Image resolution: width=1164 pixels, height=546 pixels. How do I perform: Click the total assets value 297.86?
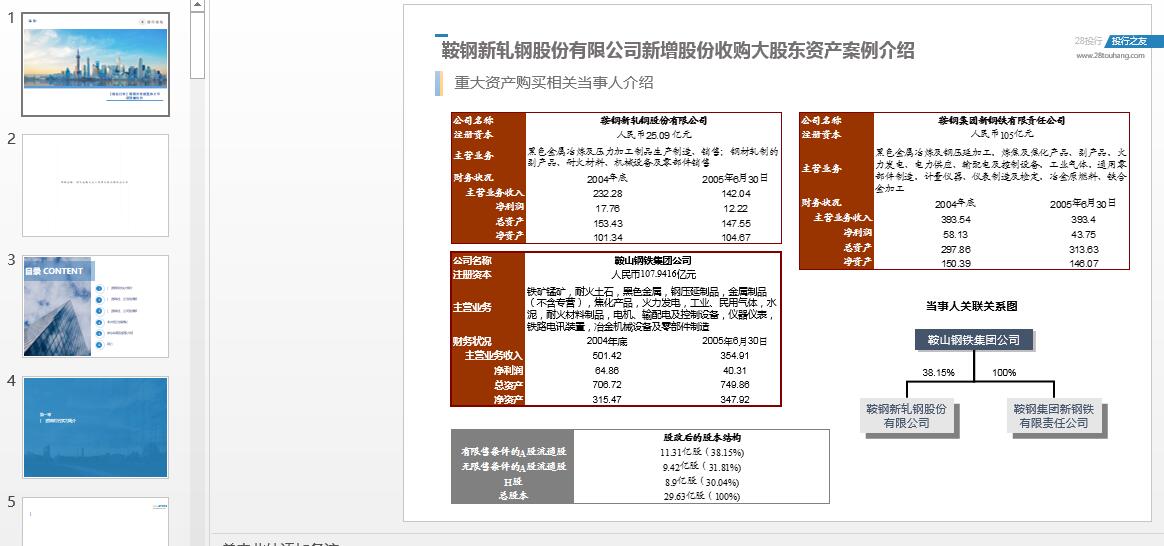tap(955, 249)
